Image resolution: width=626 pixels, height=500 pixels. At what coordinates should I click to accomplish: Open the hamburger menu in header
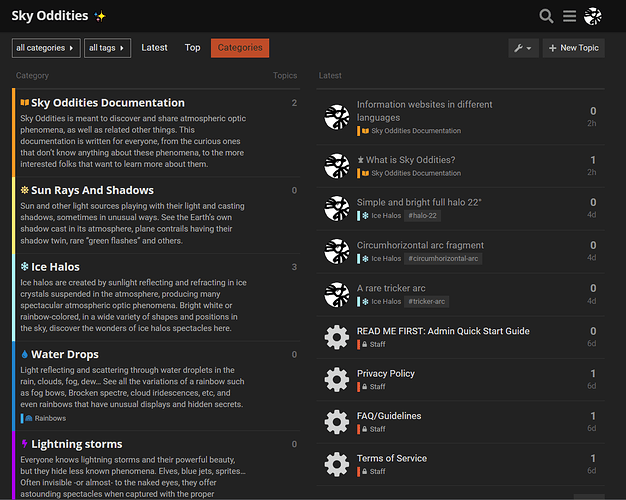[569, 16]
